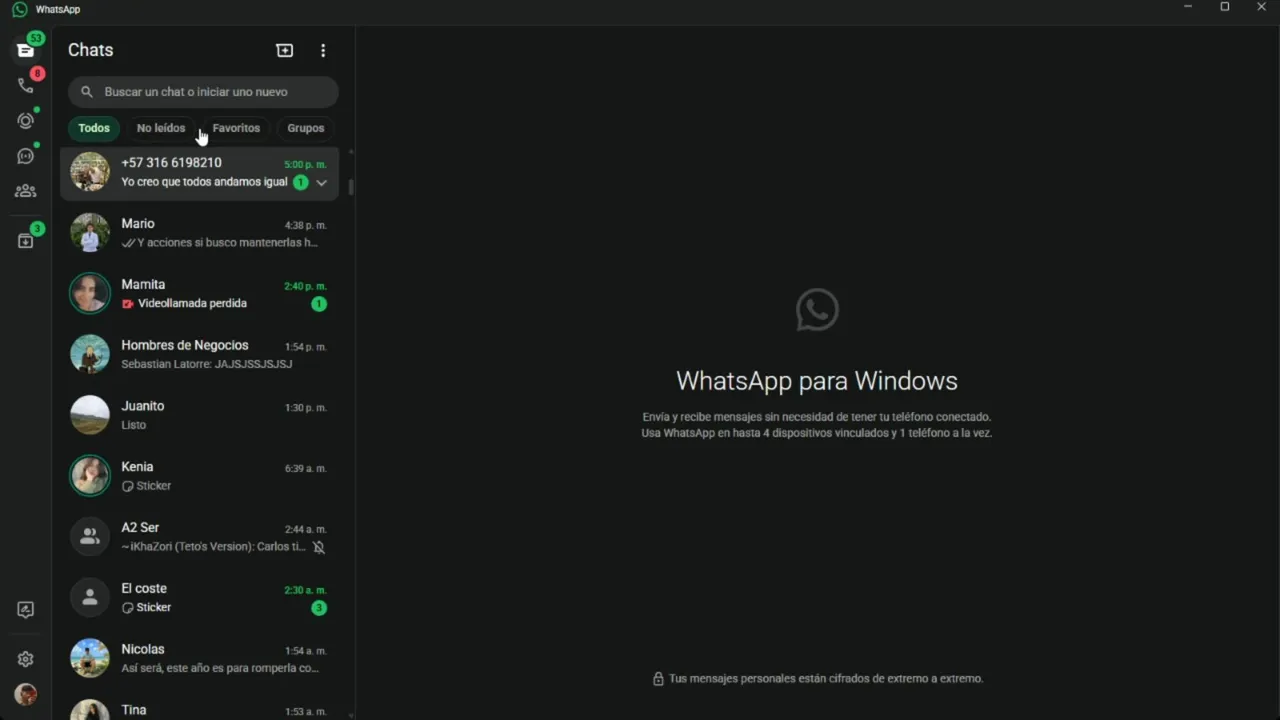
Task: Click 'Yo creo que todos andamos igual' preview
Action: [204, 182]
